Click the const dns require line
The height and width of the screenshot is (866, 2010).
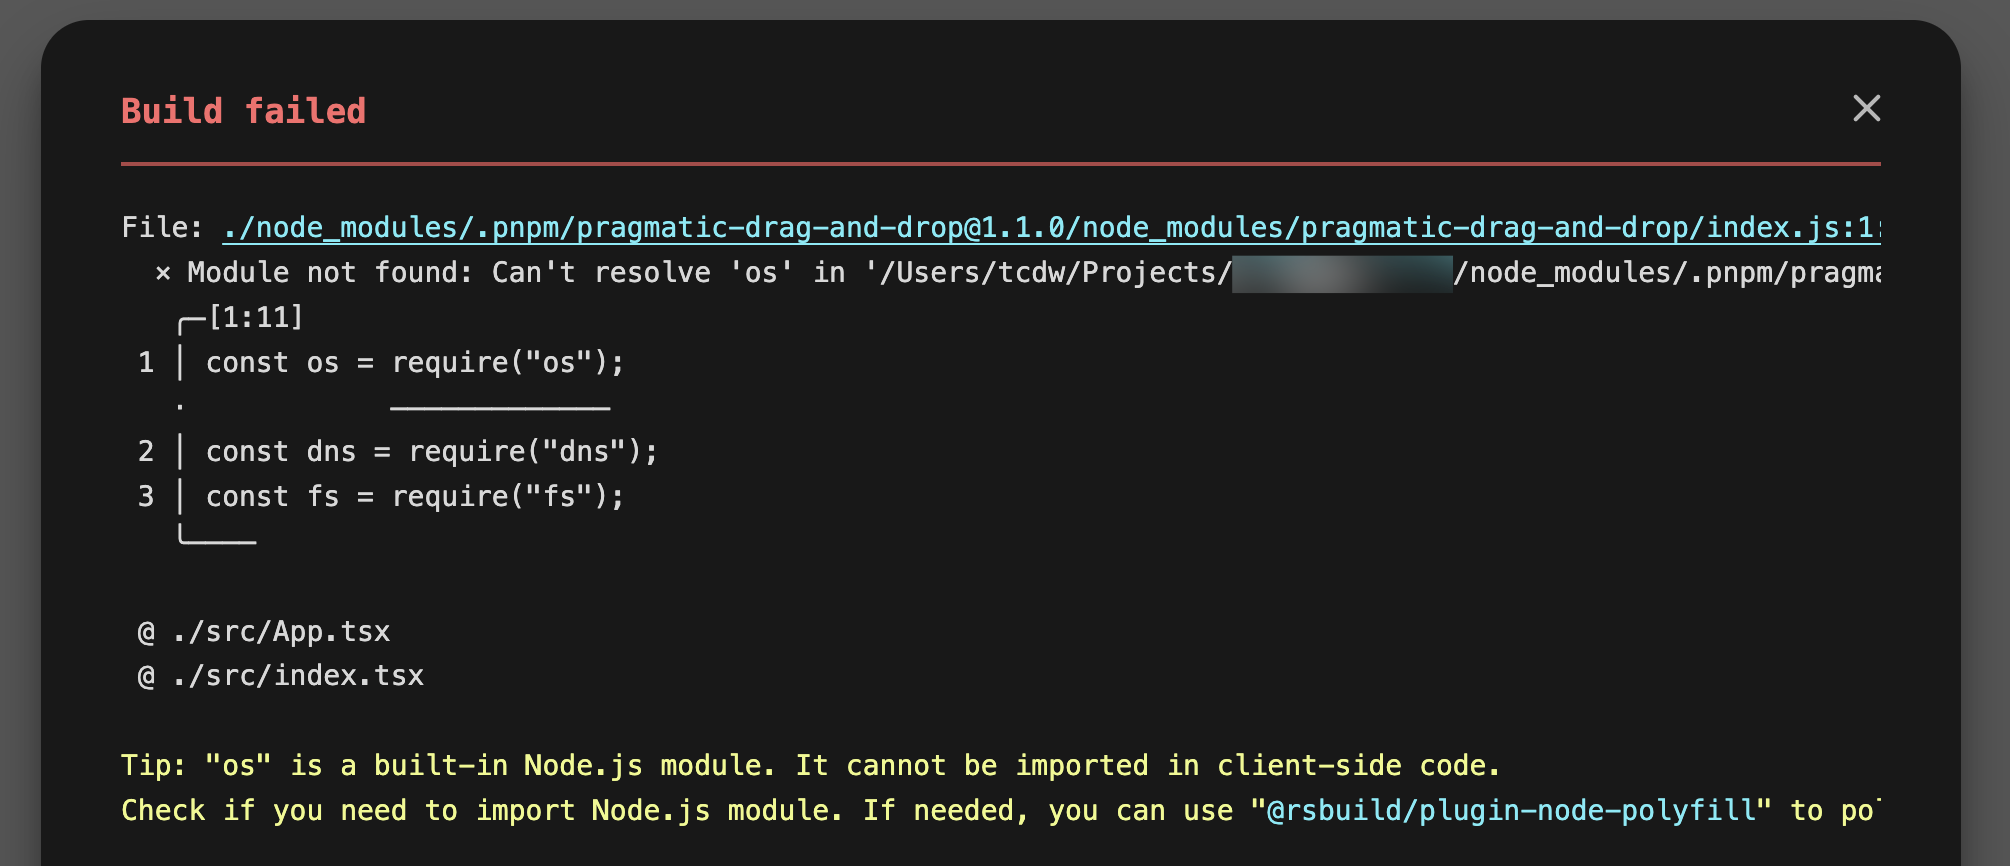point(431,452)
